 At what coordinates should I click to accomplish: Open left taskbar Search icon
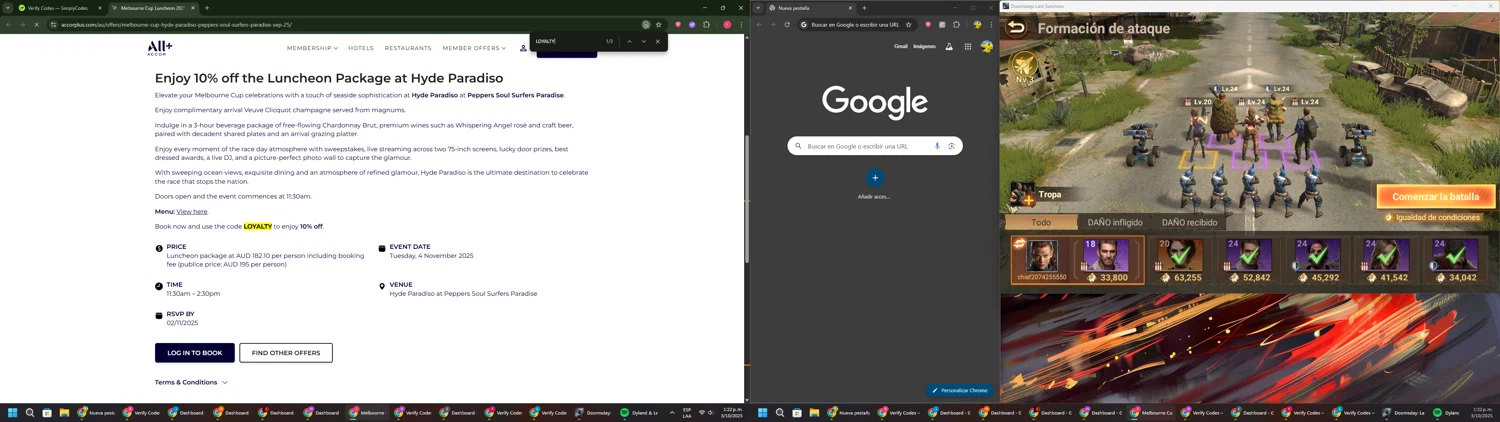30,412
